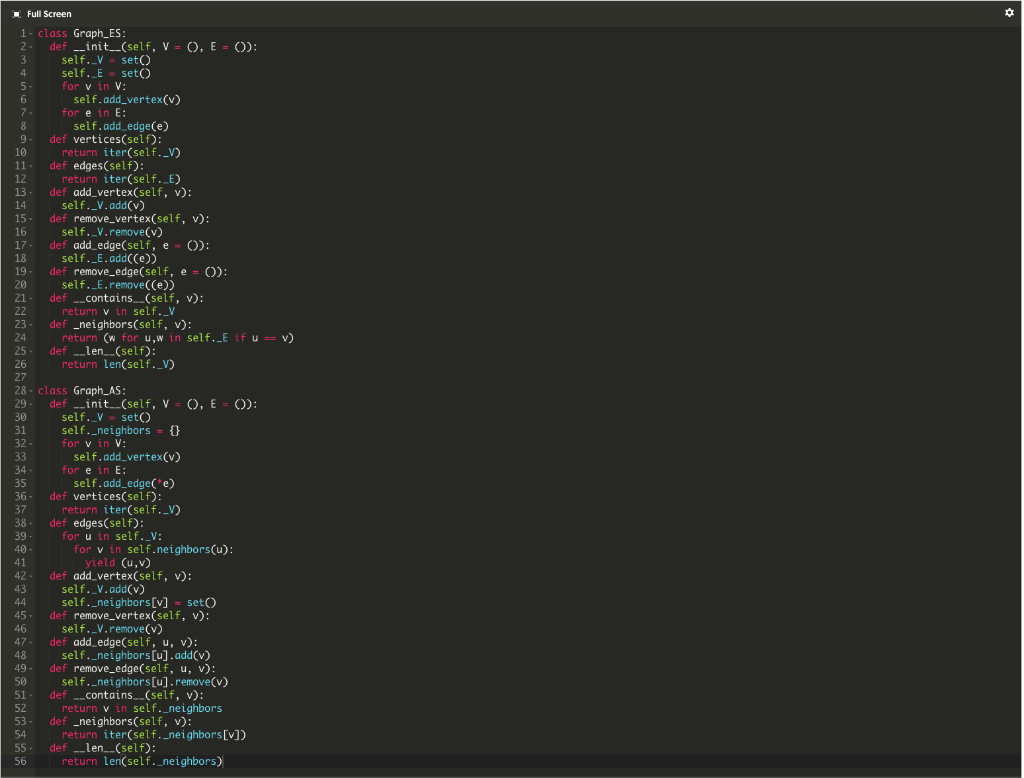Click 'Graph_AS' class name text
The image size is (1024, 778).
pos(99,391)
